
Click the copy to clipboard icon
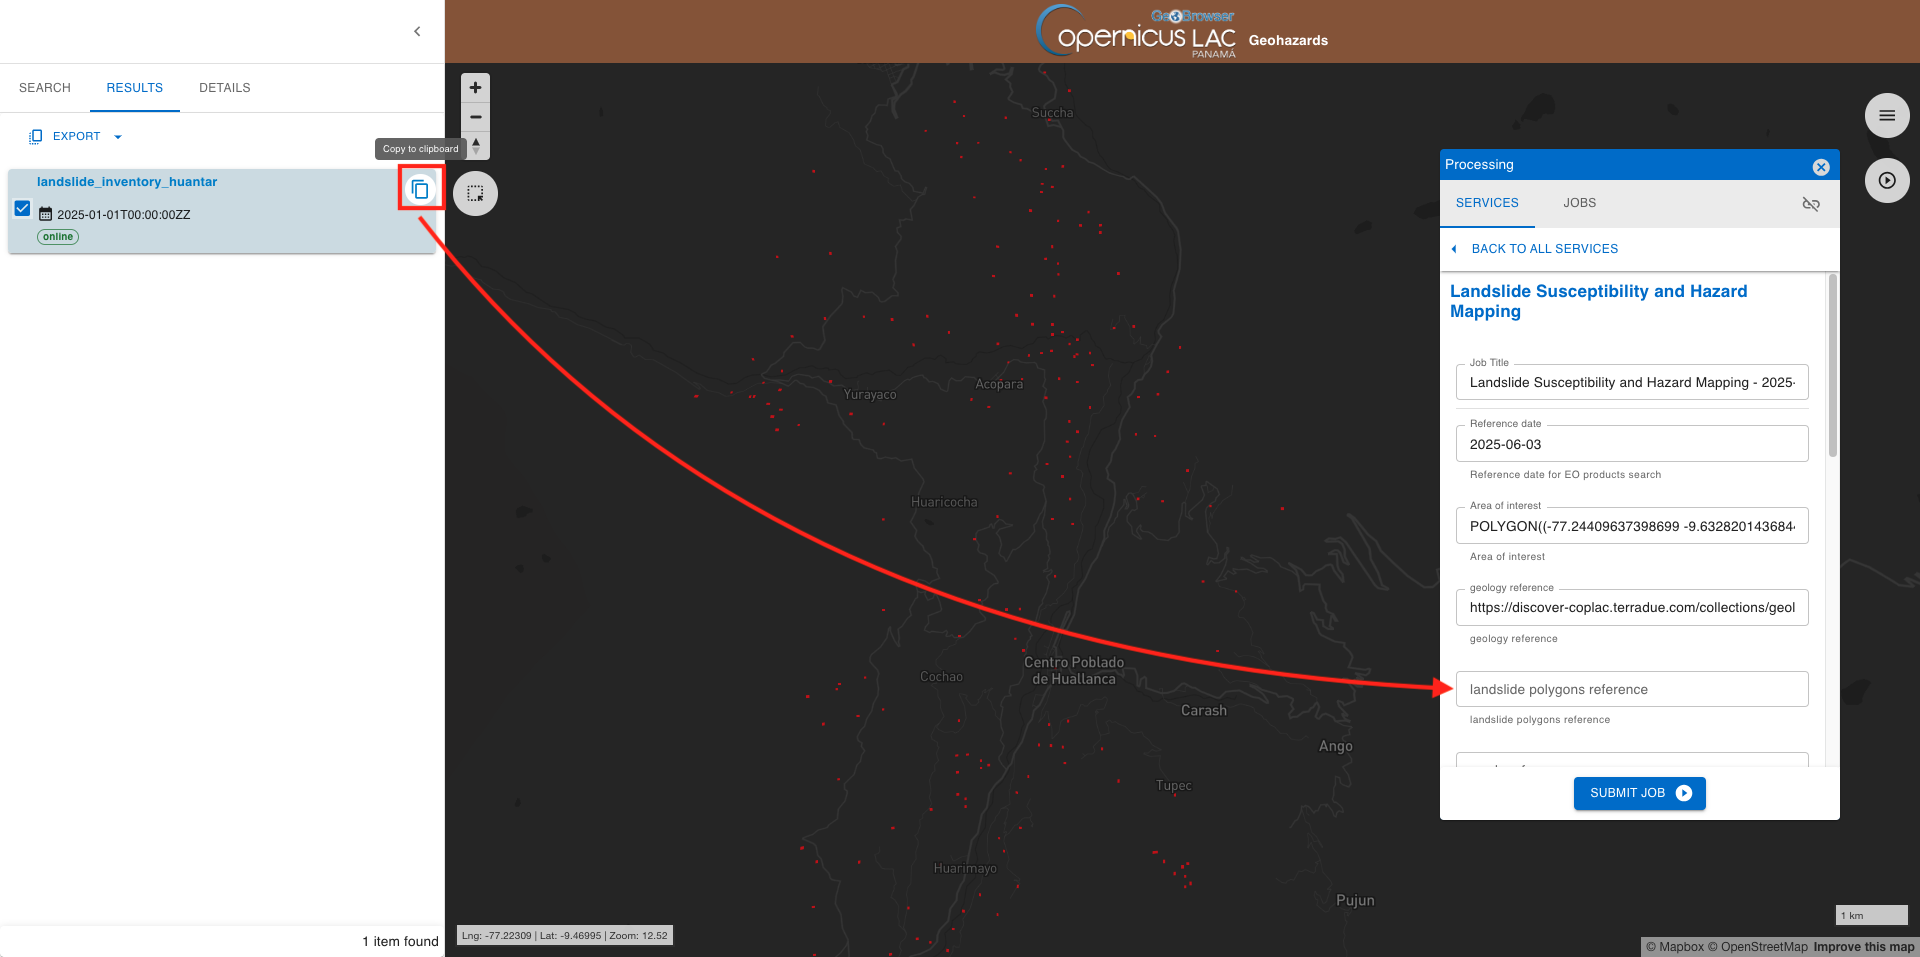pyautogui.click(x=420, y=190)
